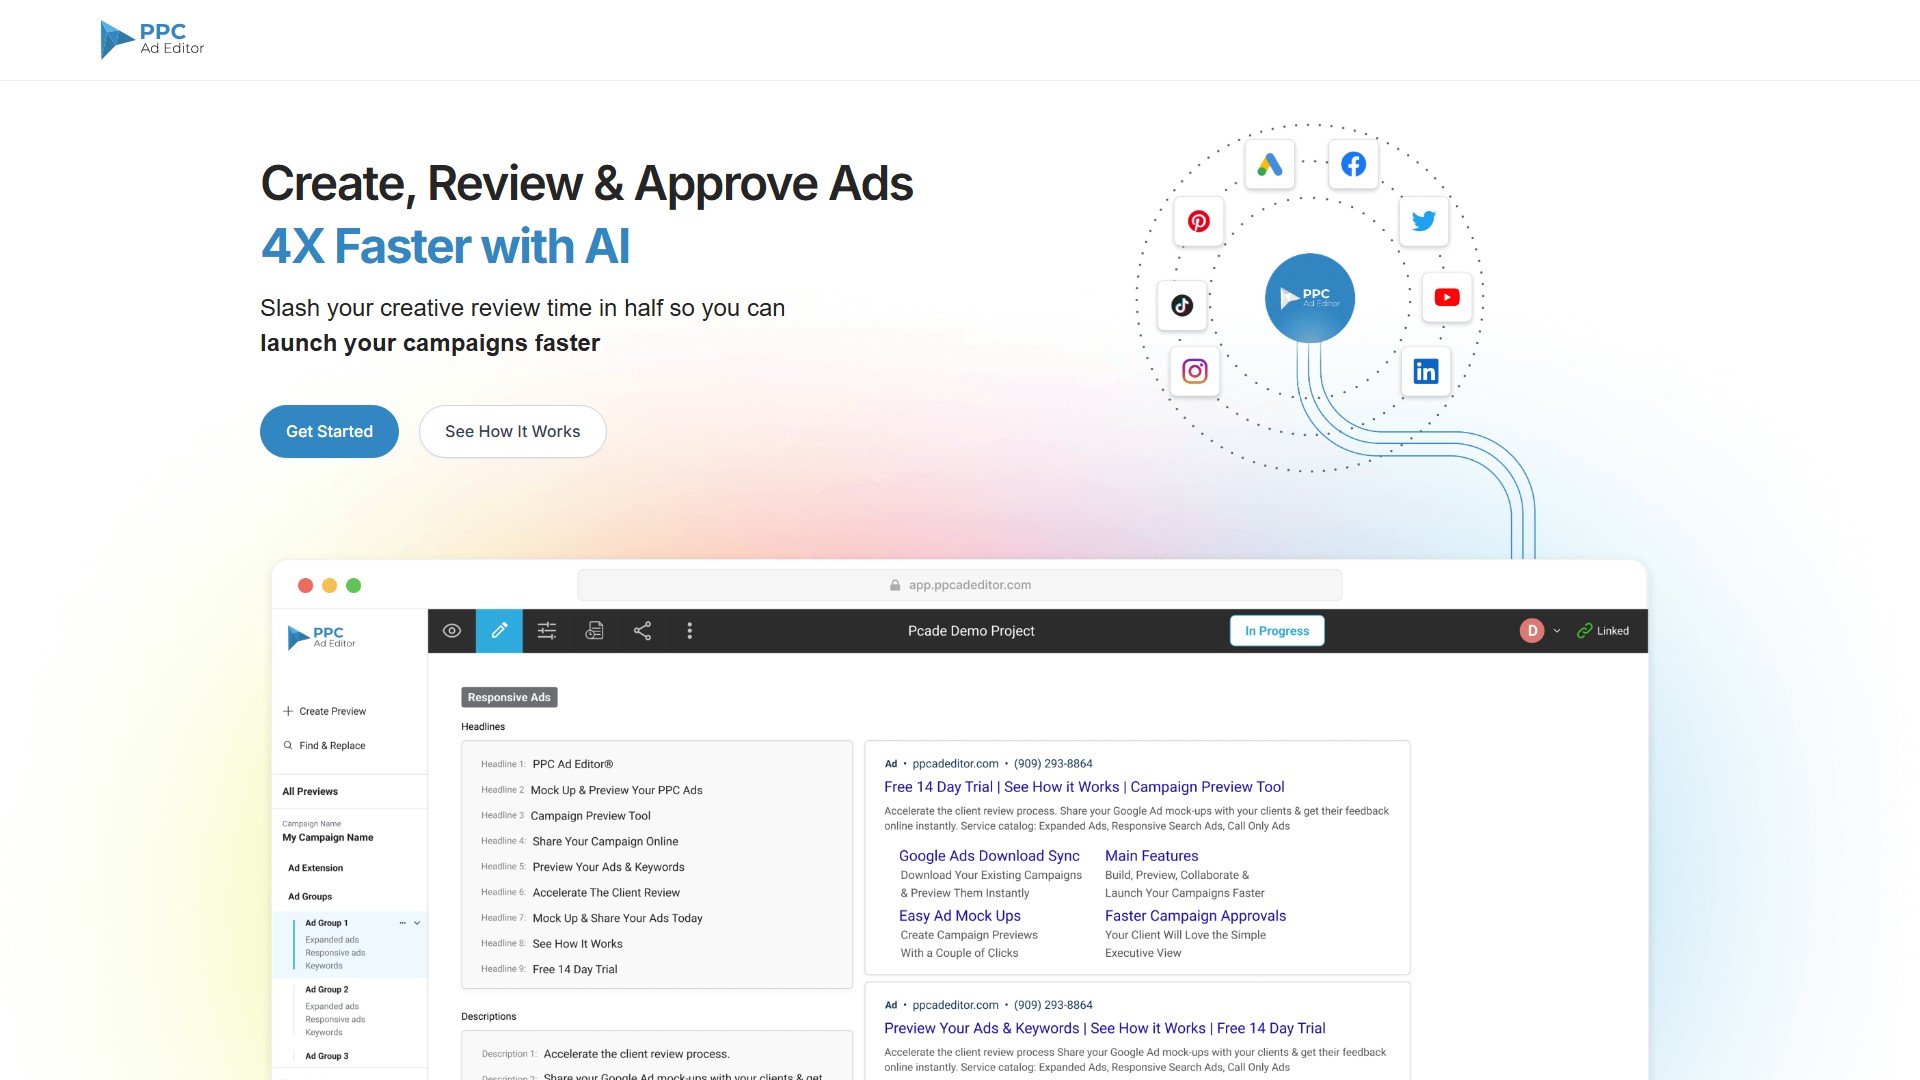Select the pencil edit tool in the toolbar

pos(499,630)
